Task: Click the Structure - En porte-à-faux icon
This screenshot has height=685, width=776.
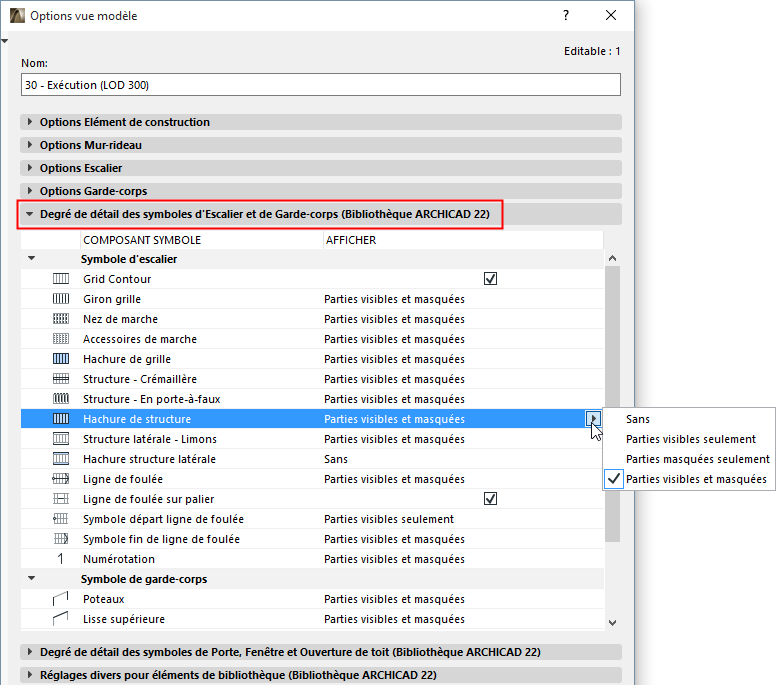Action: (x=61, y=399)
